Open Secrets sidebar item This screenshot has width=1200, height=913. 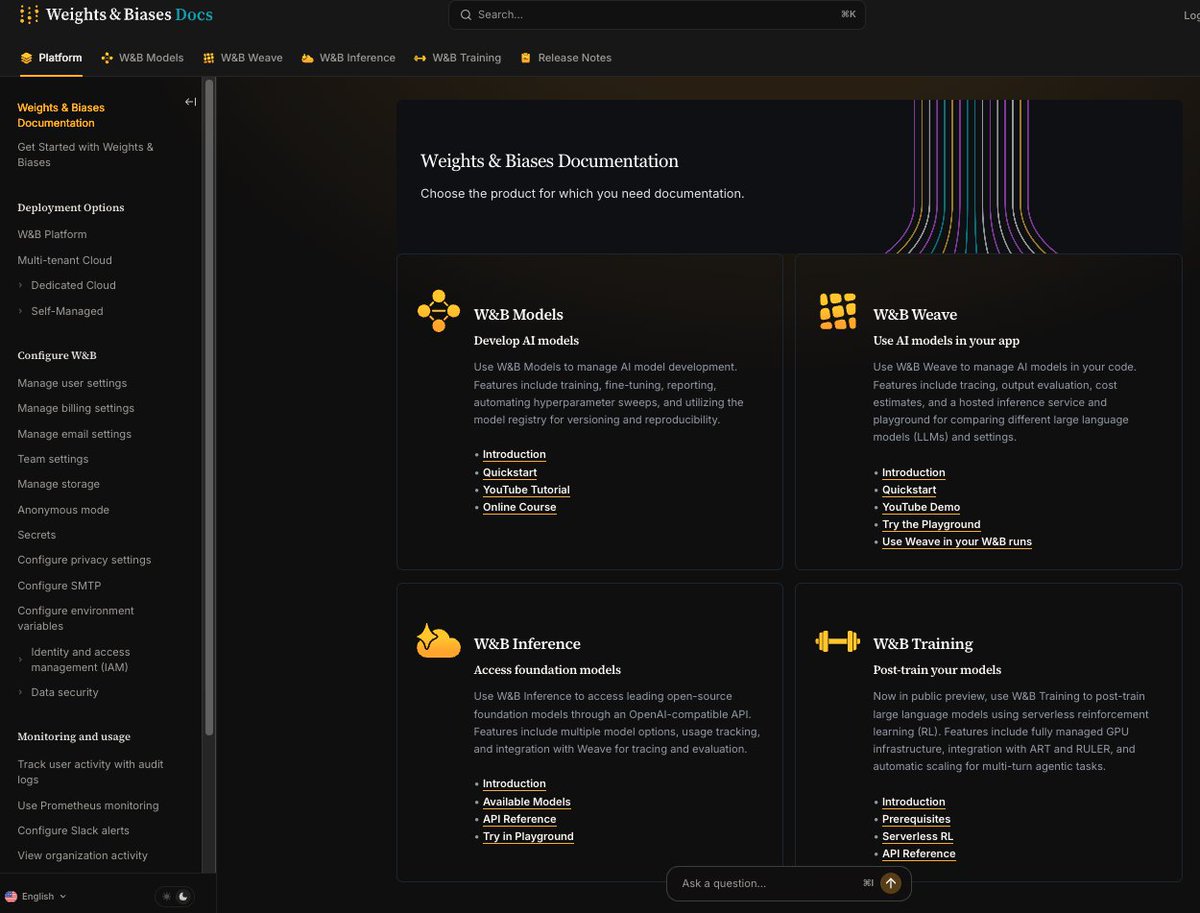point(37,535)
